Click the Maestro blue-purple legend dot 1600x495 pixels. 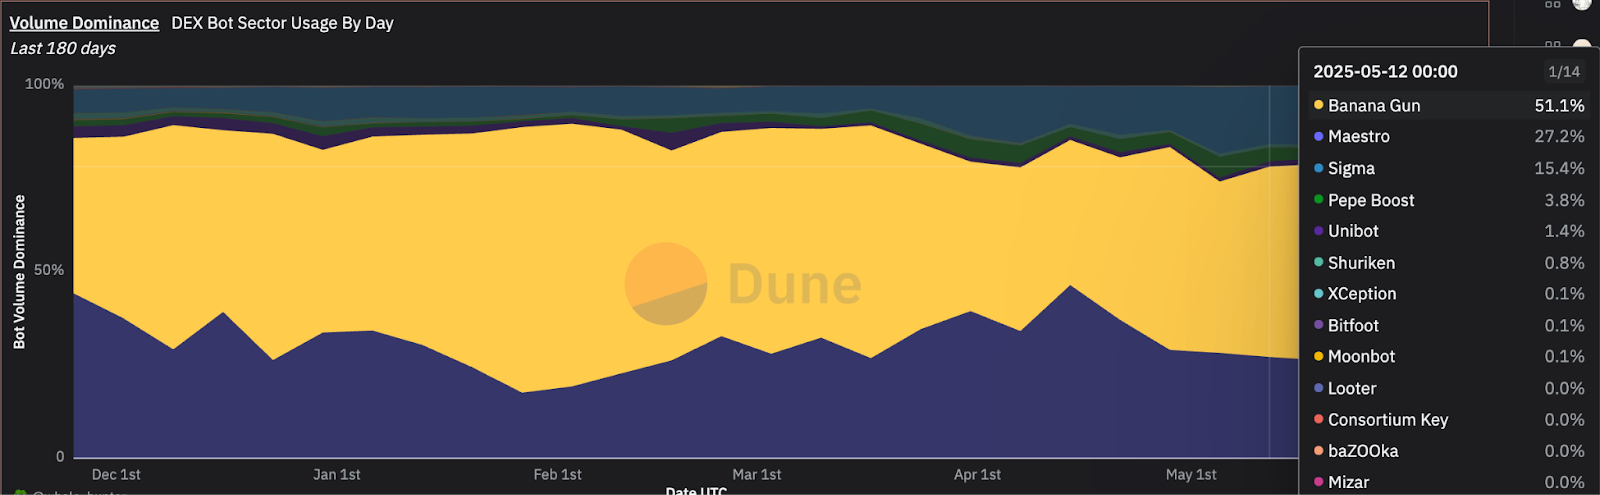[1319, 136]
